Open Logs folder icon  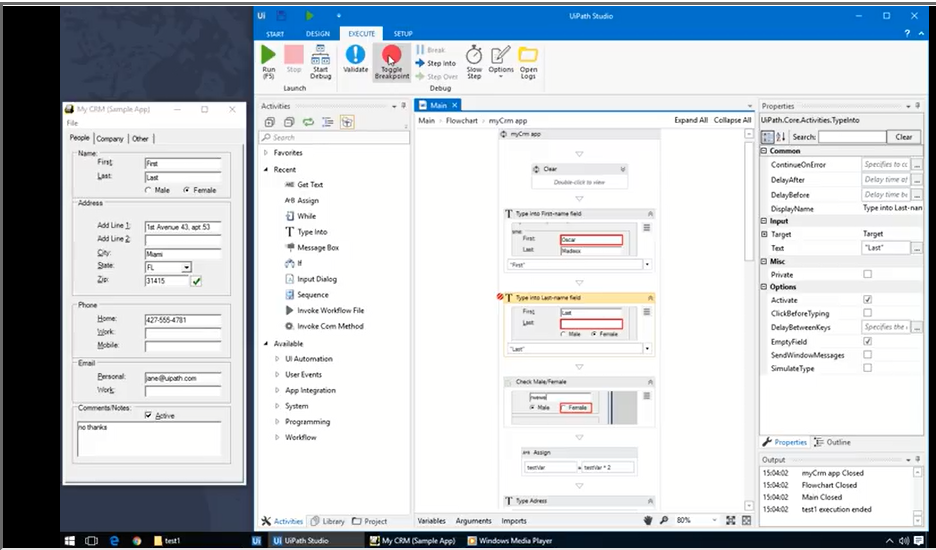528,54
